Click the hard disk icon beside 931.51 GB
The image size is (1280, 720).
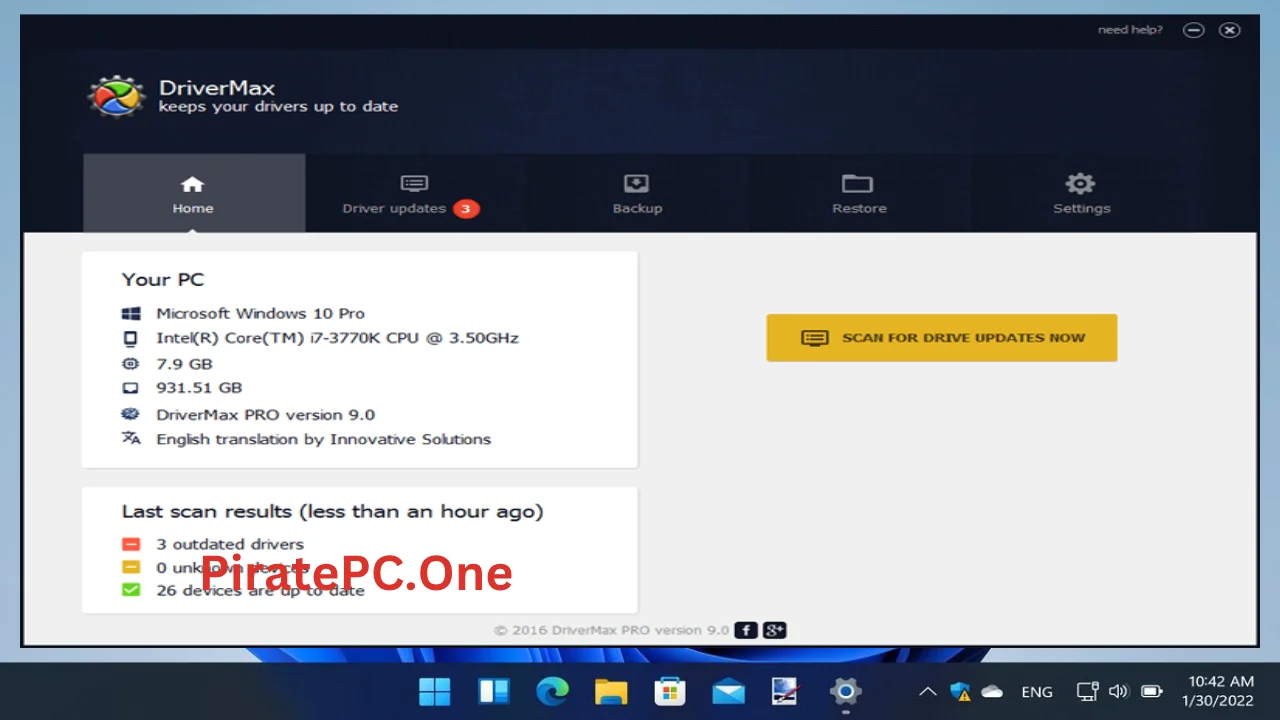click(x=131, y=388)
